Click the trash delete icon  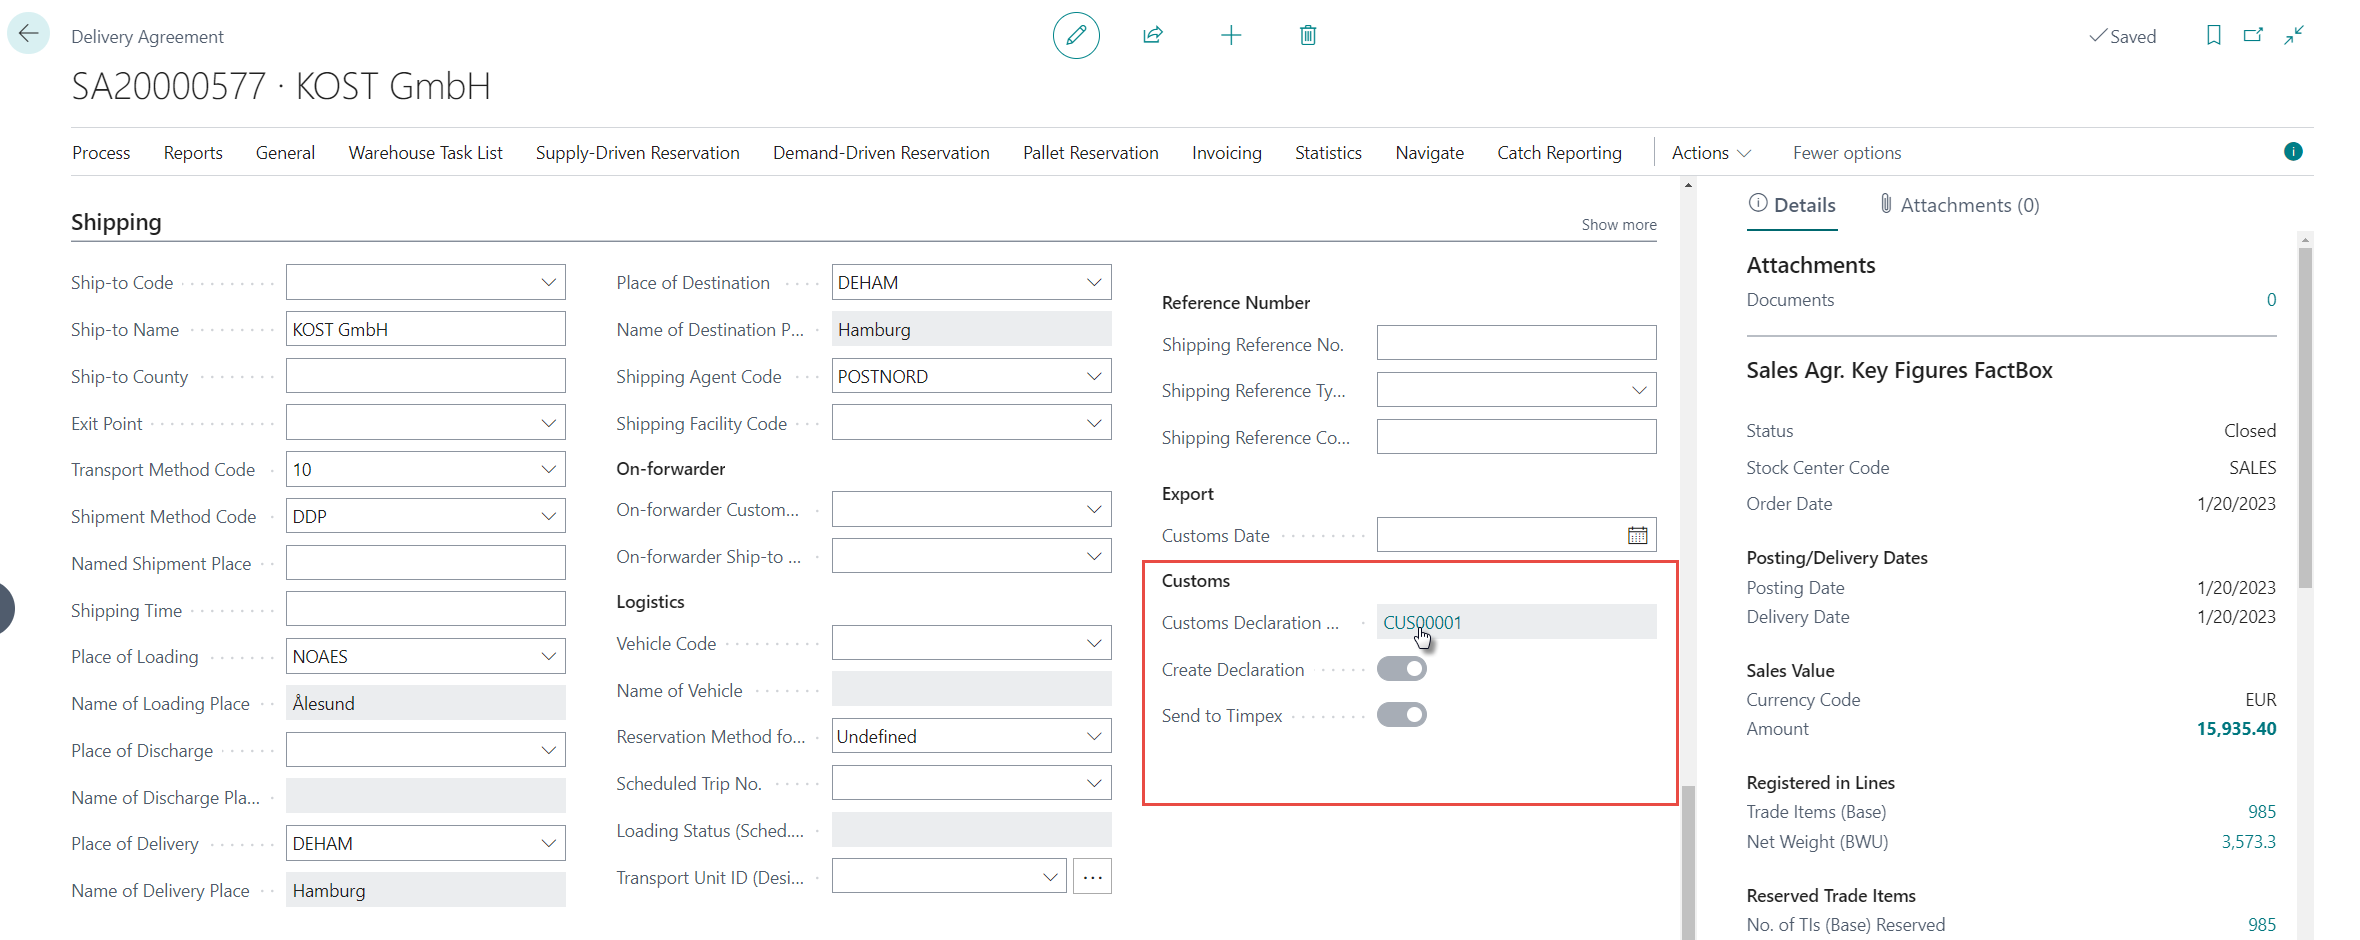point(1307,36)
